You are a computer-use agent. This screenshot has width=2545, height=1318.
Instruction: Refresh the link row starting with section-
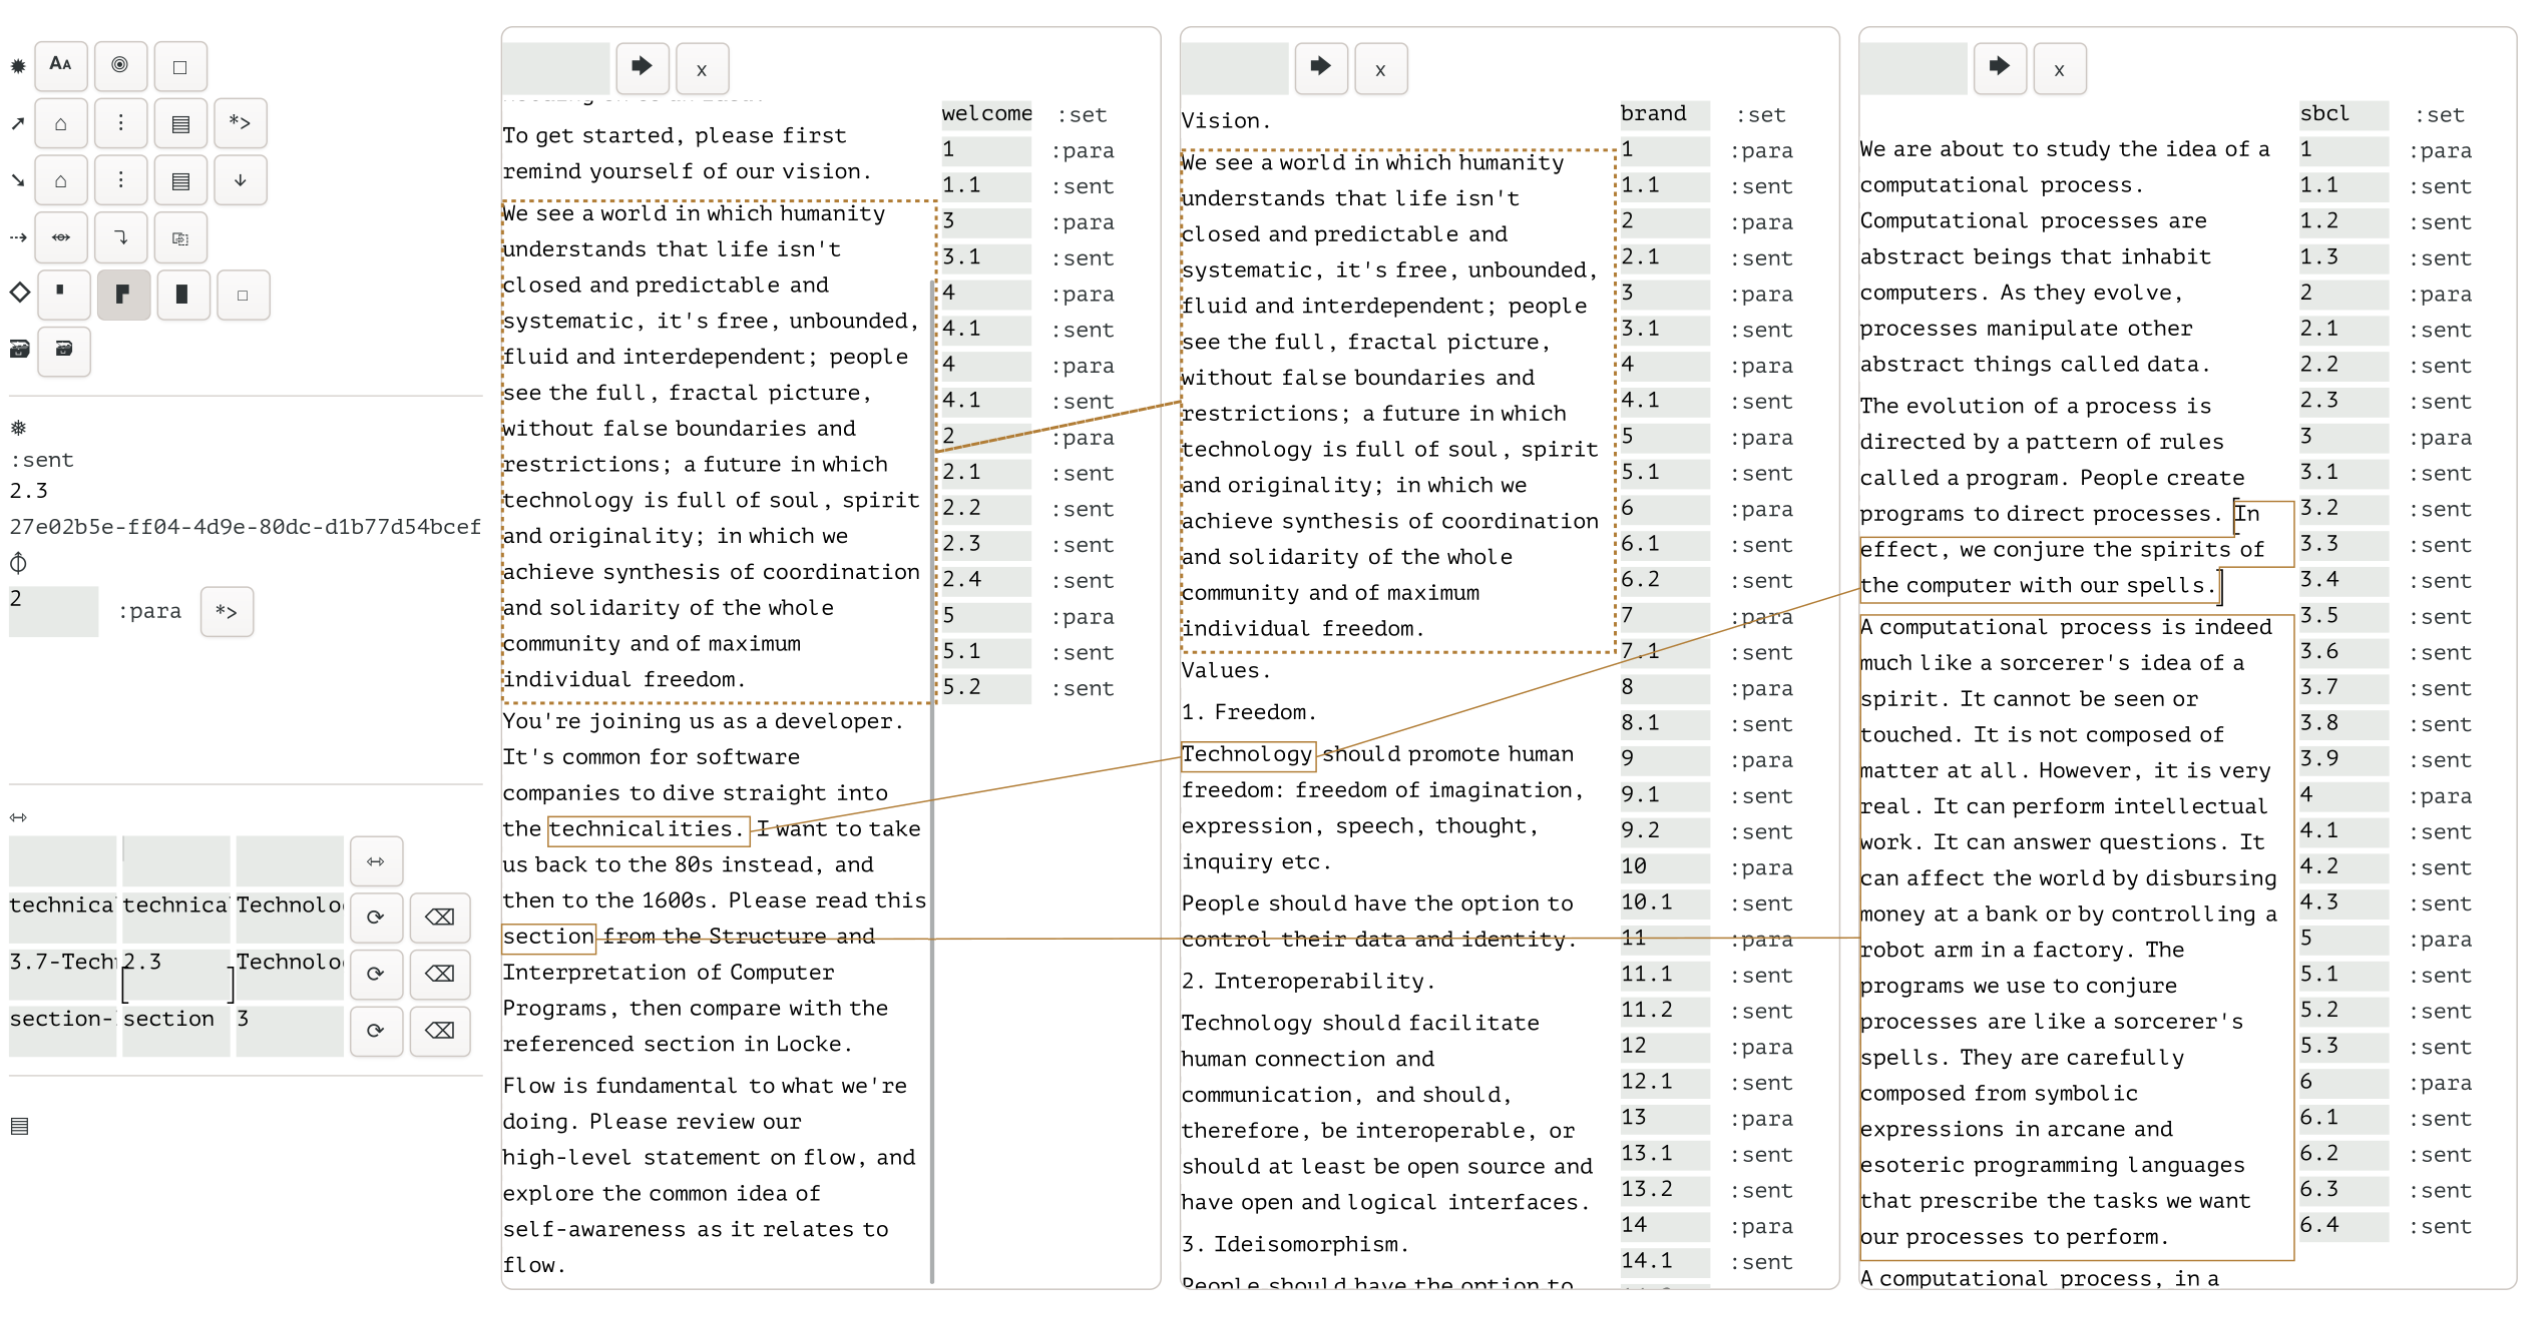click(x=376, y=1033)
